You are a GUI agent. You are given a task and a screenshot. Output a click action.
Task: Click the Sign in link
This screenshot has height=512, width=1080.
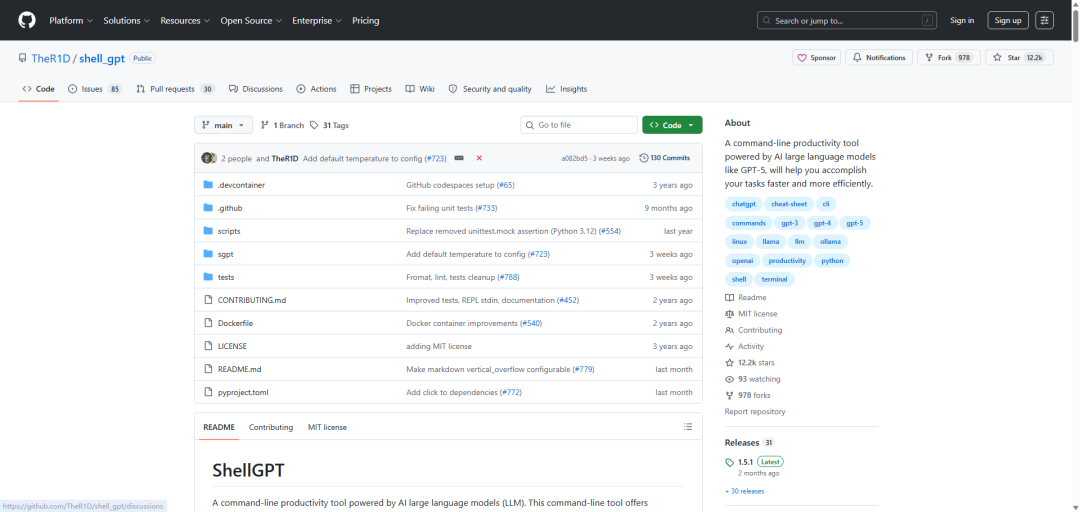click(962, 20)
